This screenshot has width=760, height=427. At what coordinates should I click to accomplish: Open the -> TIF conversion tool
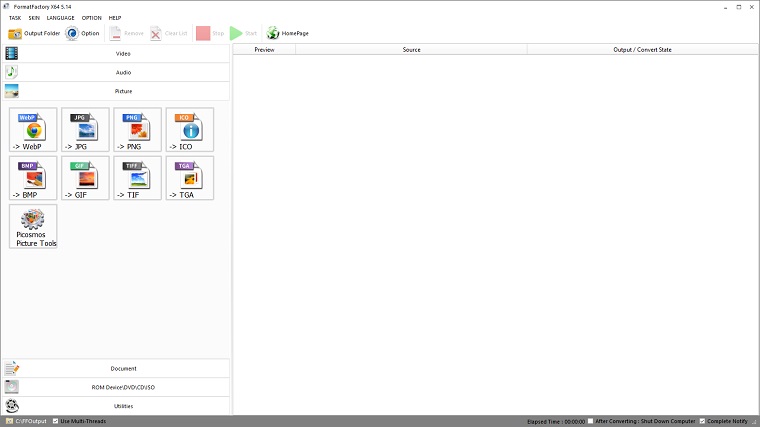point(138,178)
